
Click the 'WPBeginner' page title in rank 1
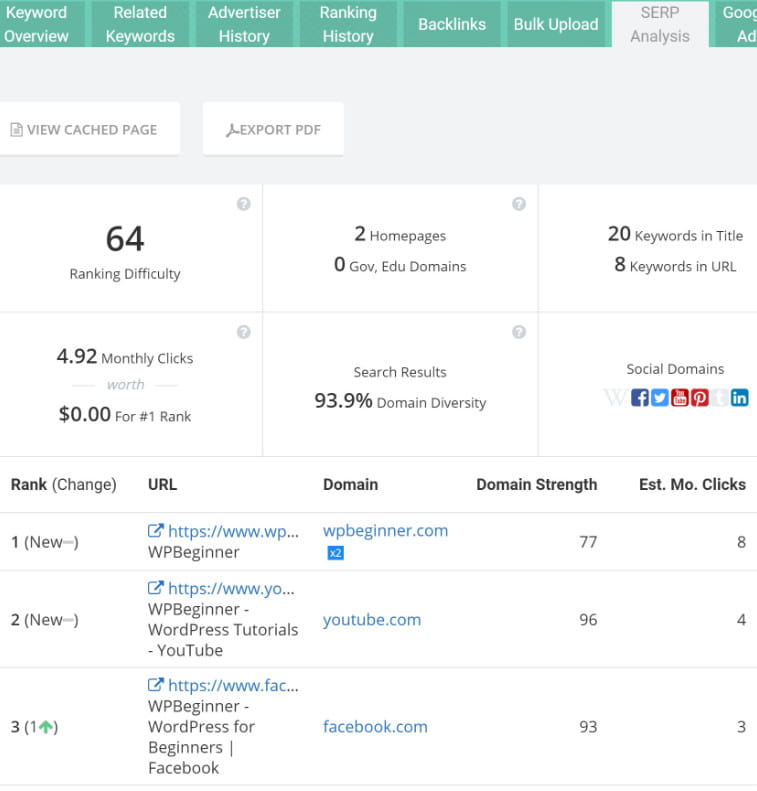pos(194,552)
